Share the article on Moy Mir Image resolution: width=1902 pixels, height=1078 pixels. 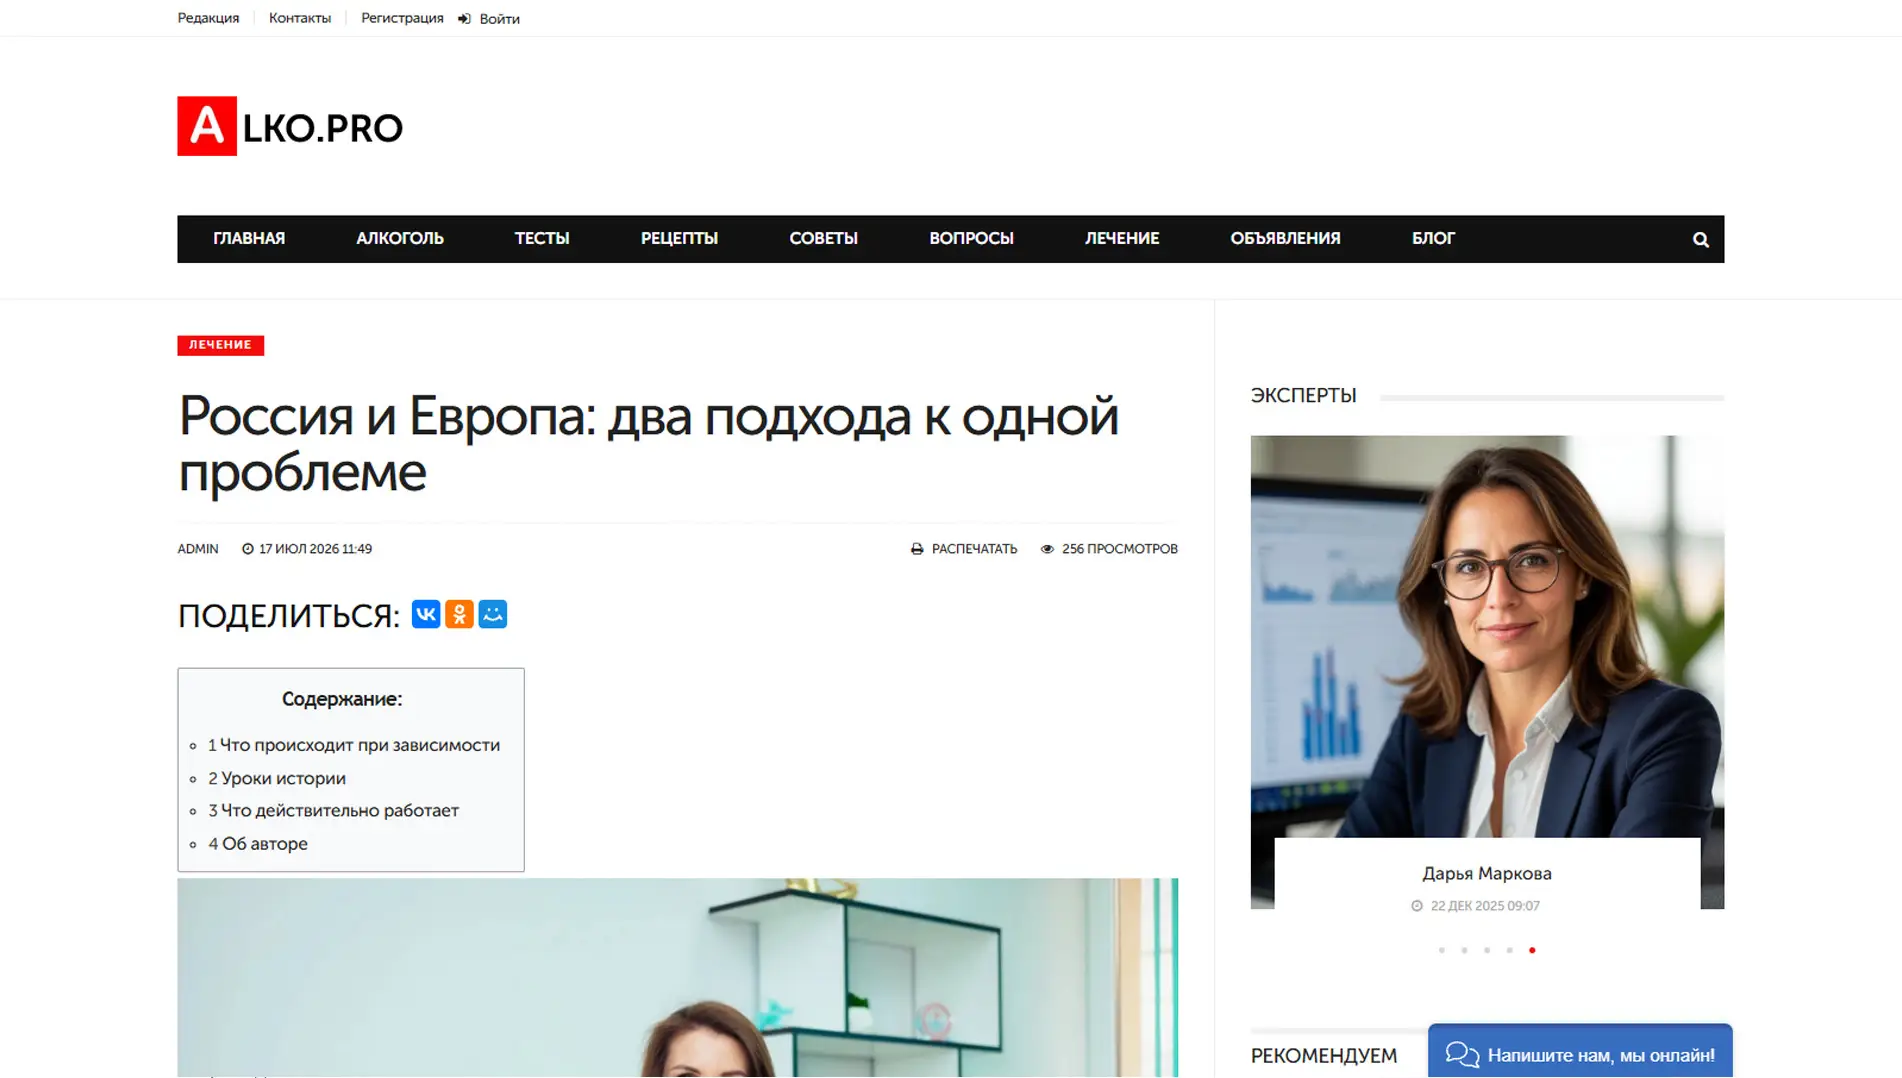(x=493, y=614)
